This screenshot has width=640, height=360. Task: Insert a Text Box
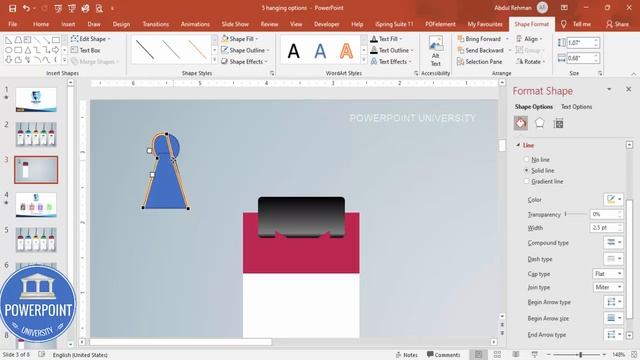click(x=85, y=50)
